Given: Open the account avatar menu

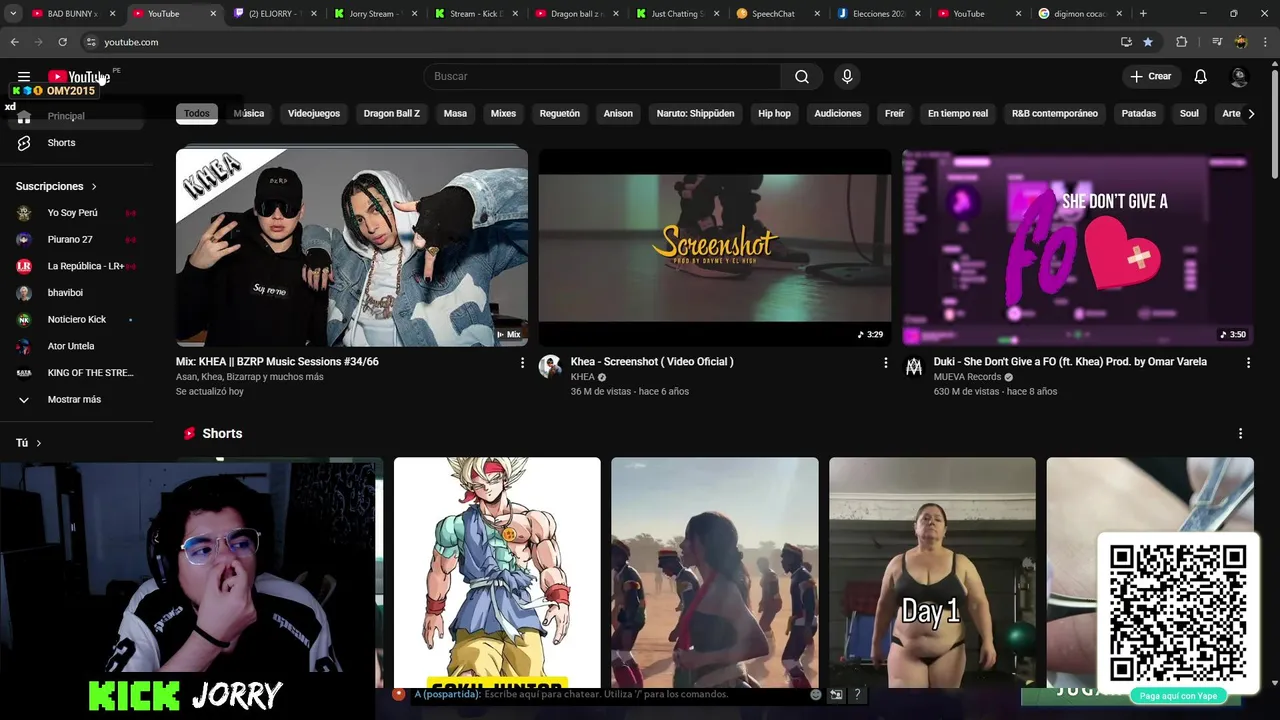Looking at the screenshot, I should 1239,77.
